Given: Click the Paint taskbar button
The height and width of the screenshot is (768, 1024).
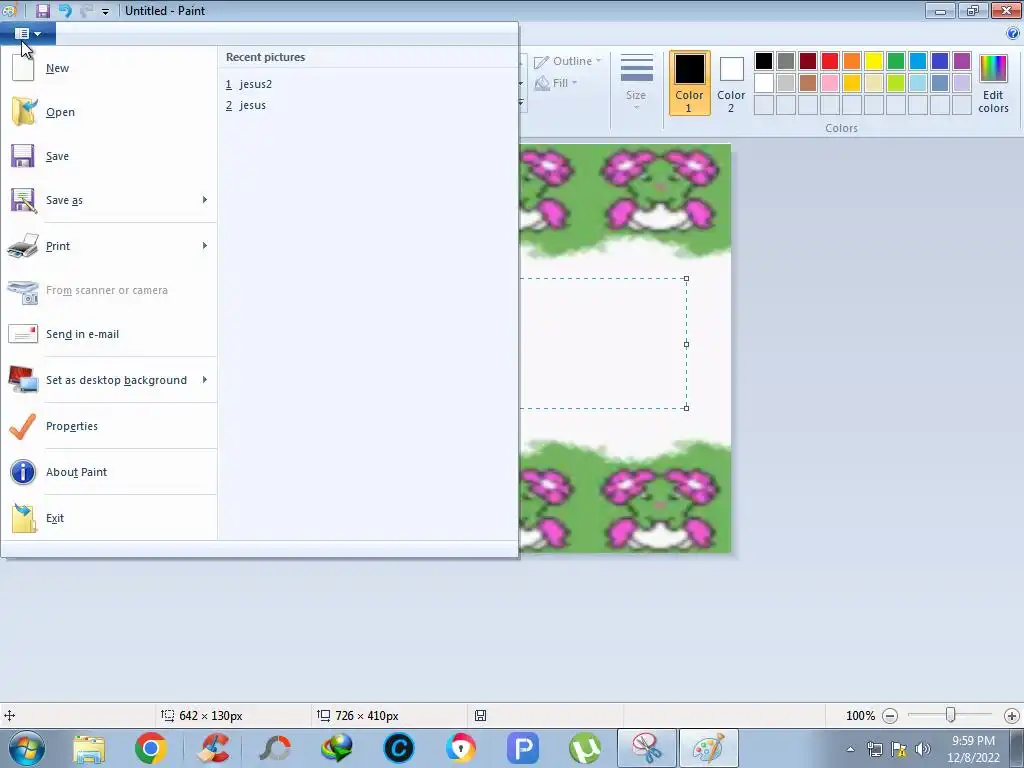Looking at the screenshot, I should click(709, 748).
